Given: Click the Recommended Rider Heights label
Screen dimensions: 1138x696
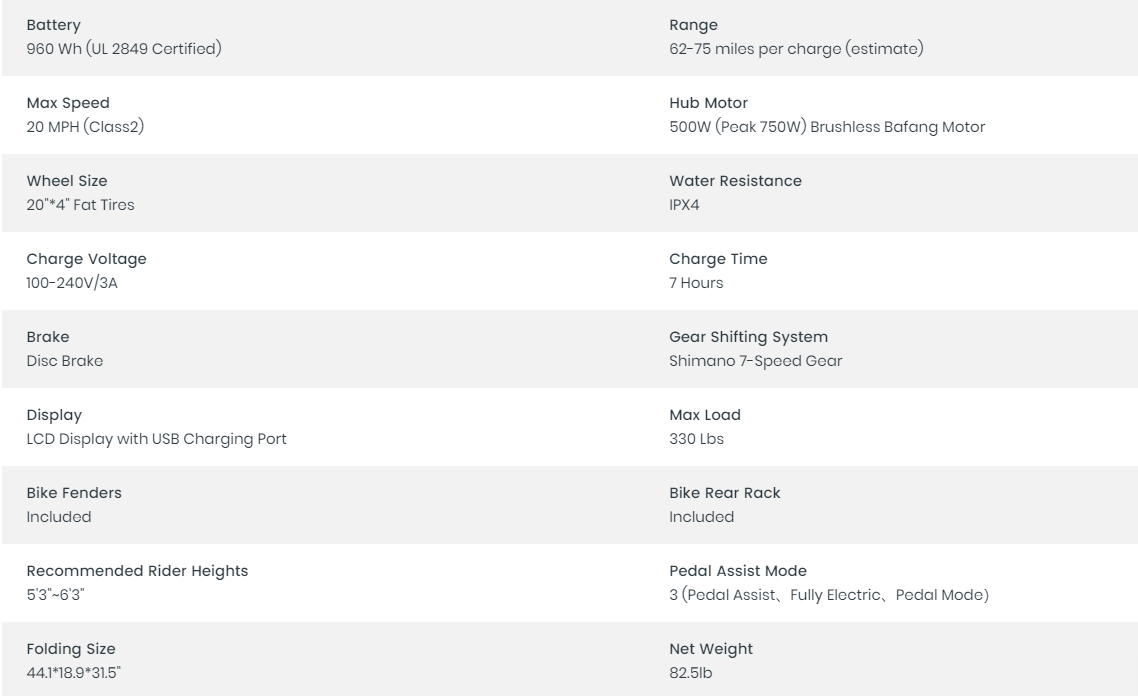Looking at the screenshot, I should pos(137,571).
